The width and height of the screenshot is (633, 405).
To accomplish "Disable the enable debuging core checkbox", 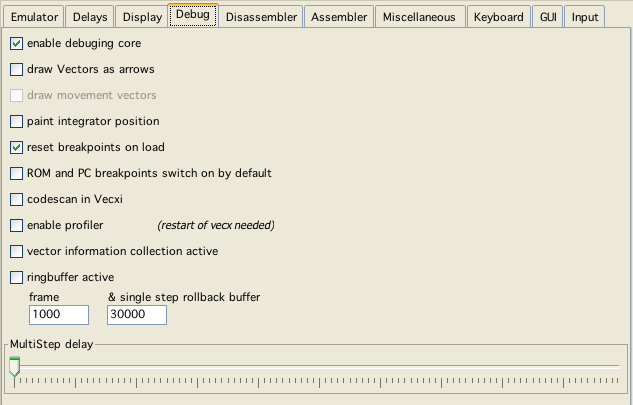I will pyautogui.click(x=16, y=44).
